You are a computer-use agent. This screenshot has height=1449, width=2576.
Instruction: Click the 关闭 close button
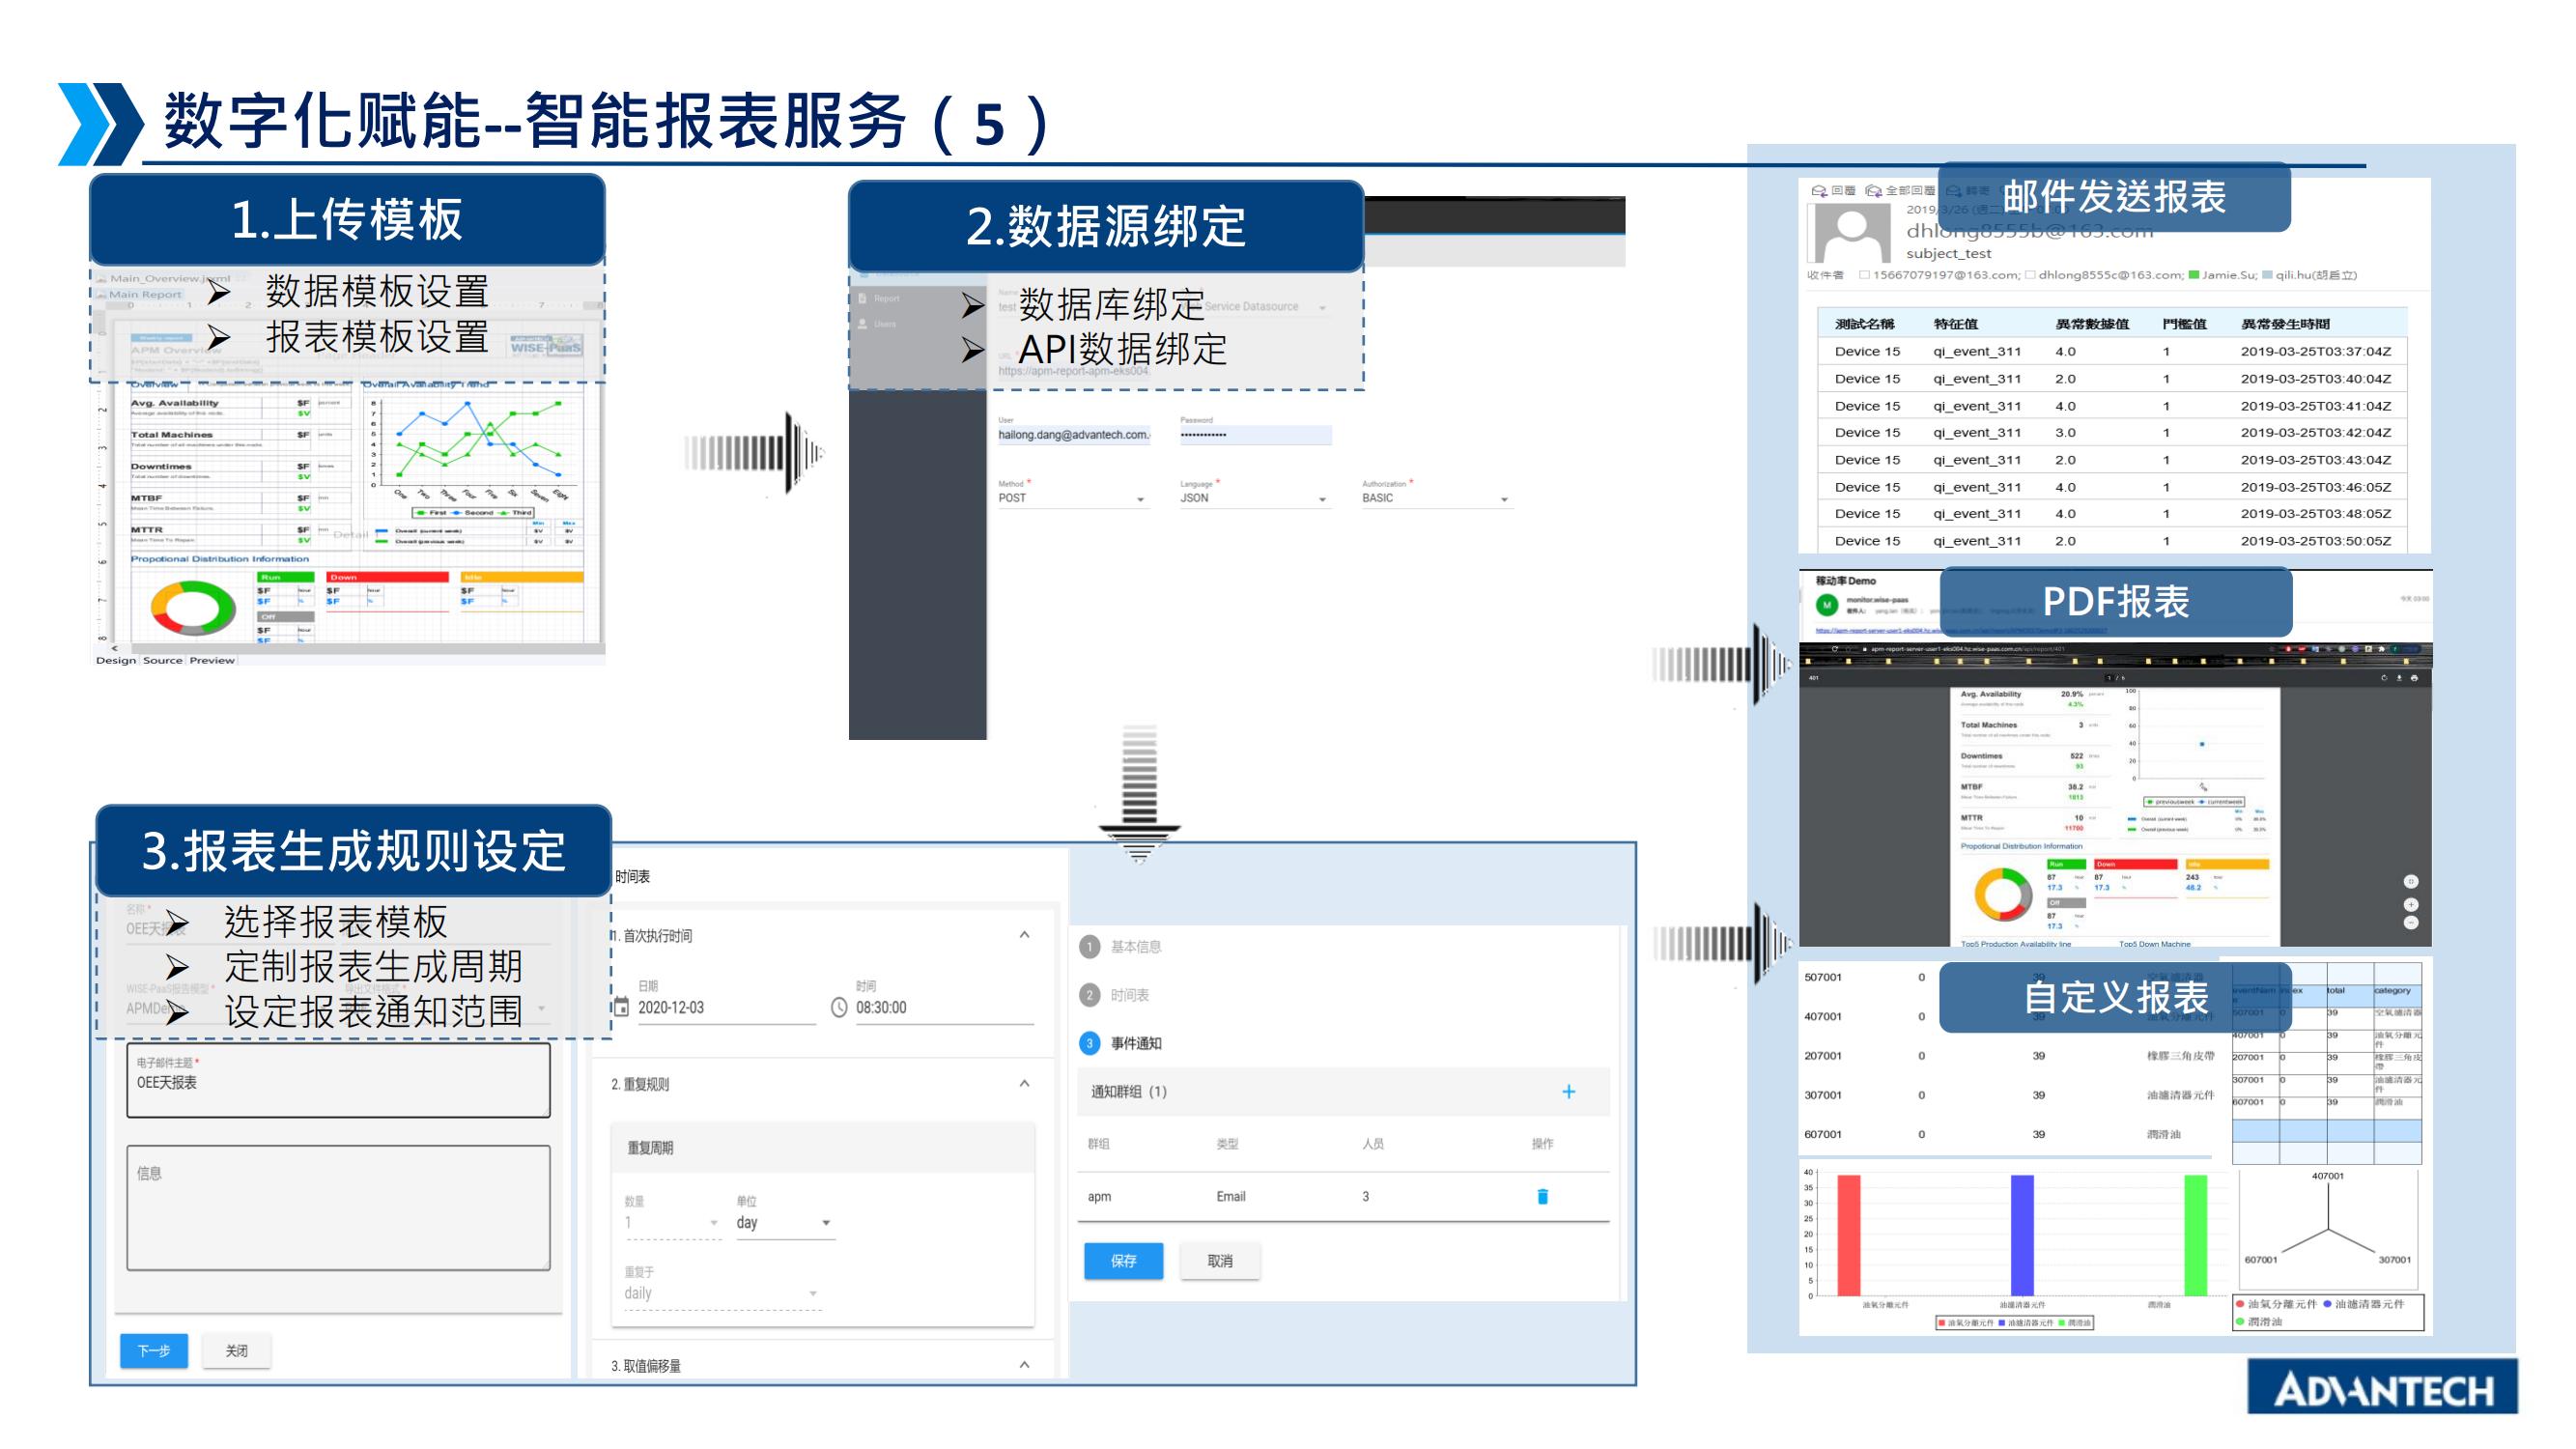point(236,1350)
